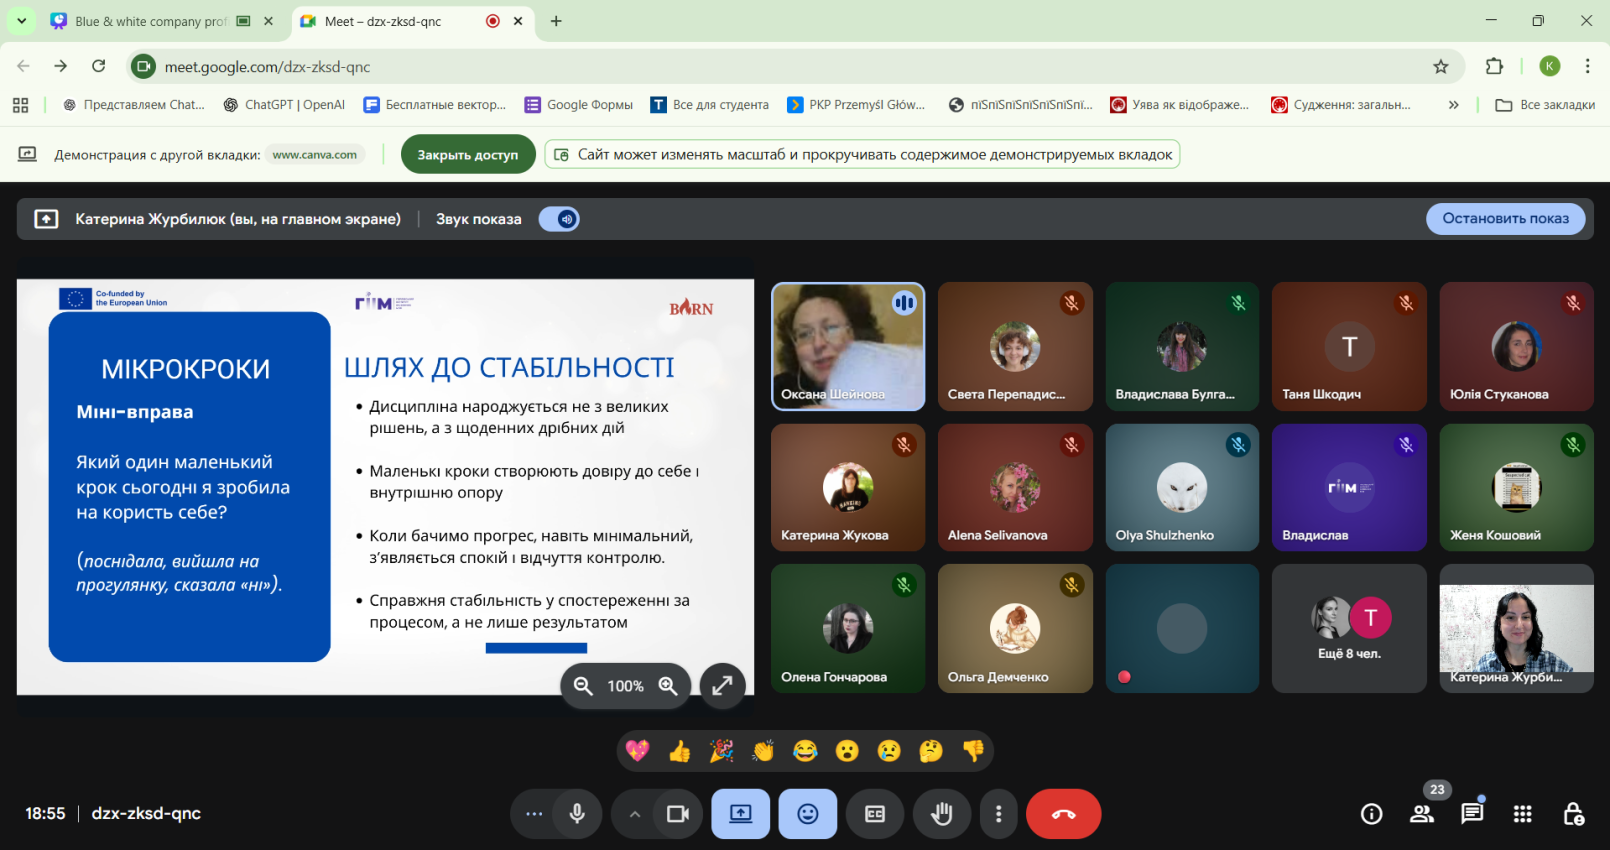1610x850 pixels.
Task: Expand the hidden bookmarks overflow chevron
Action: (1453, 105)
